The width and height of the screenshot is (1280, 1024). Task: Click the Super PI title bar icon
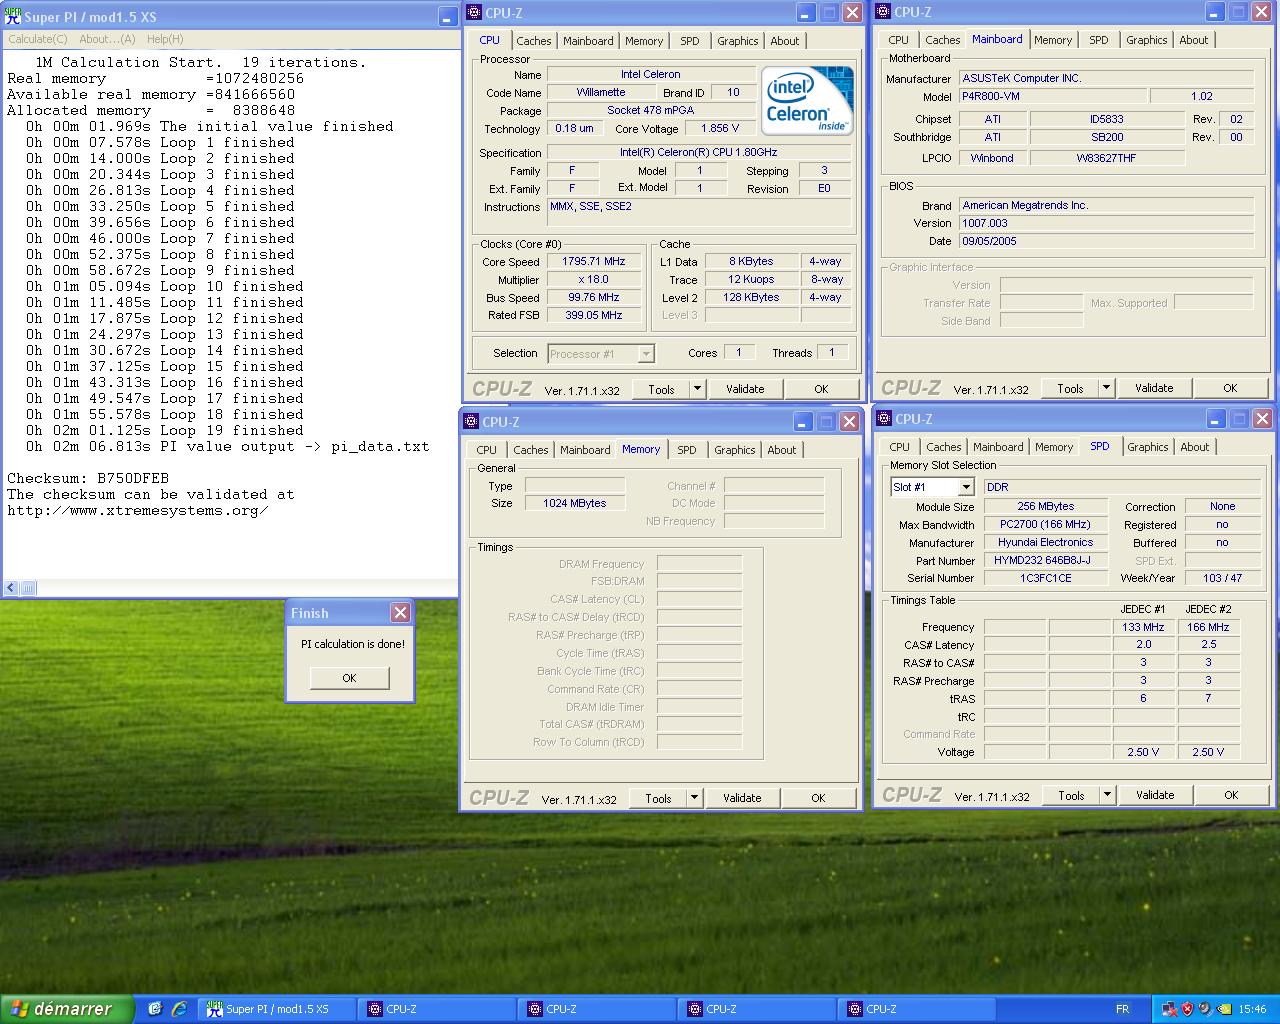click(x=13, y=17)
